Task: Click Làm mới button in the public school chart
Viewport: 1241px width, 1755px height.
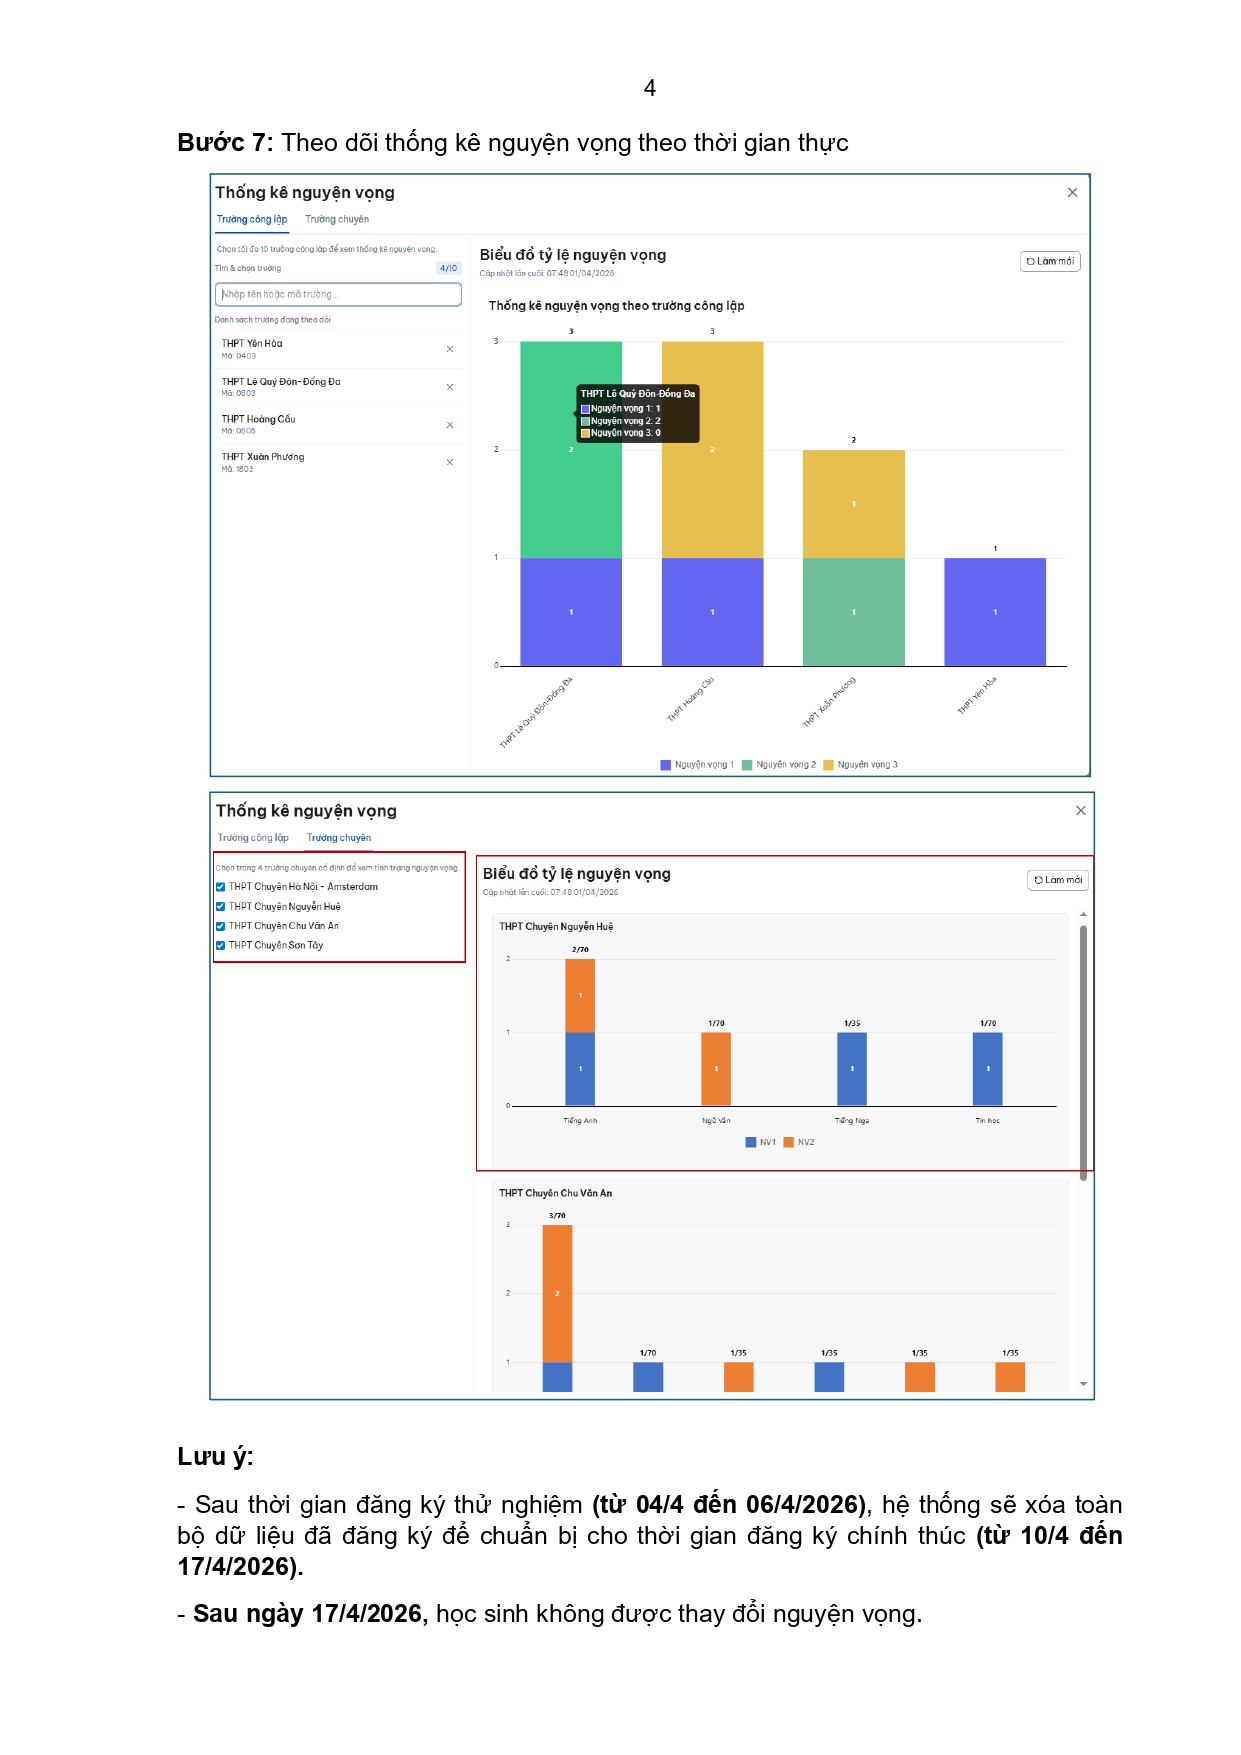Action: (x=1050, y=261)
